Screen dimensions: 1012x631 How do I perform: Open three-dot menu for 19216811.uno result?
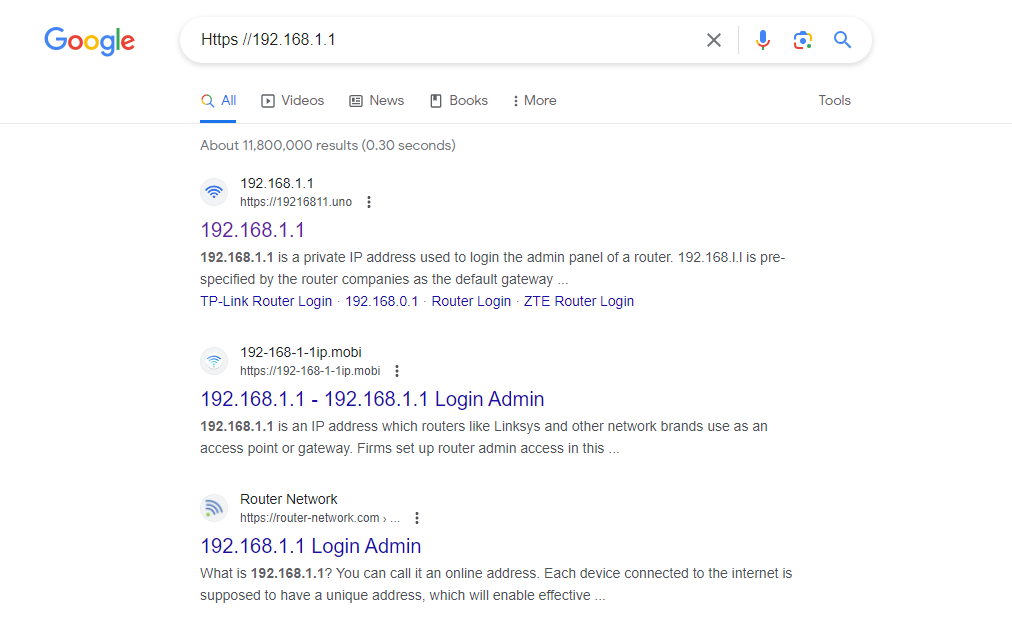[x=369, y=202]
